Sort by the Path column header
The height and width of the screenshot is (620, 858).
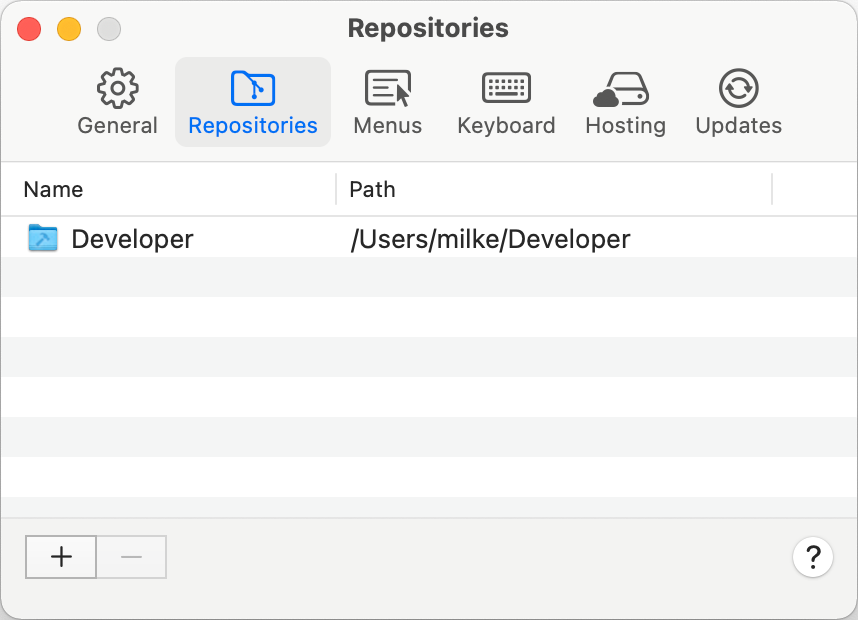click(x=373, y=189)
